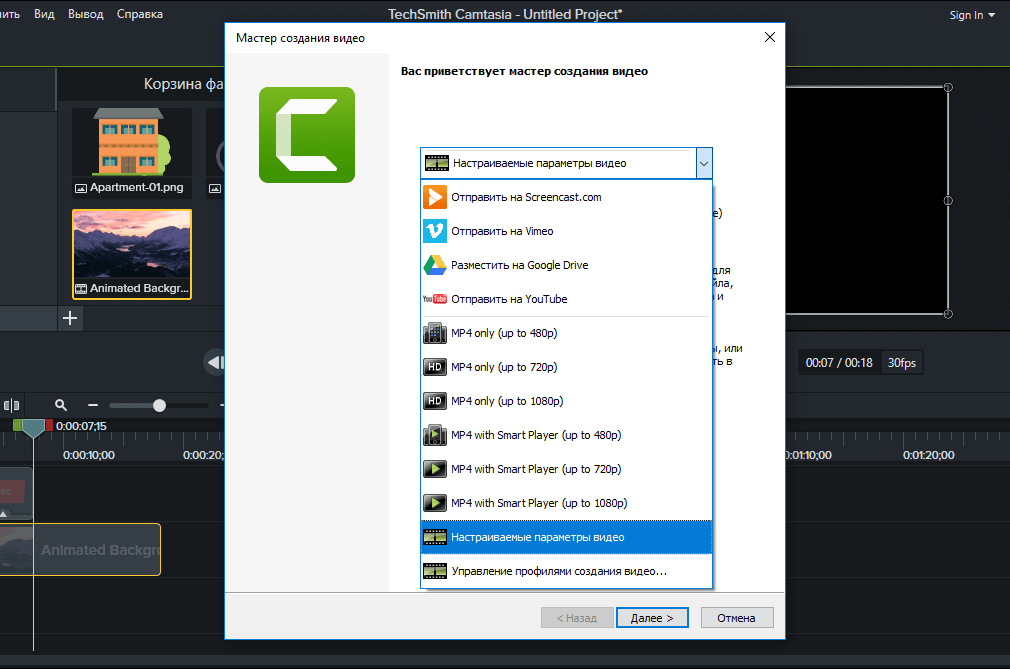Click the filmstrip icon beside Управление профилями
This screenshot has width=1010, height=669.
[435, 571]
